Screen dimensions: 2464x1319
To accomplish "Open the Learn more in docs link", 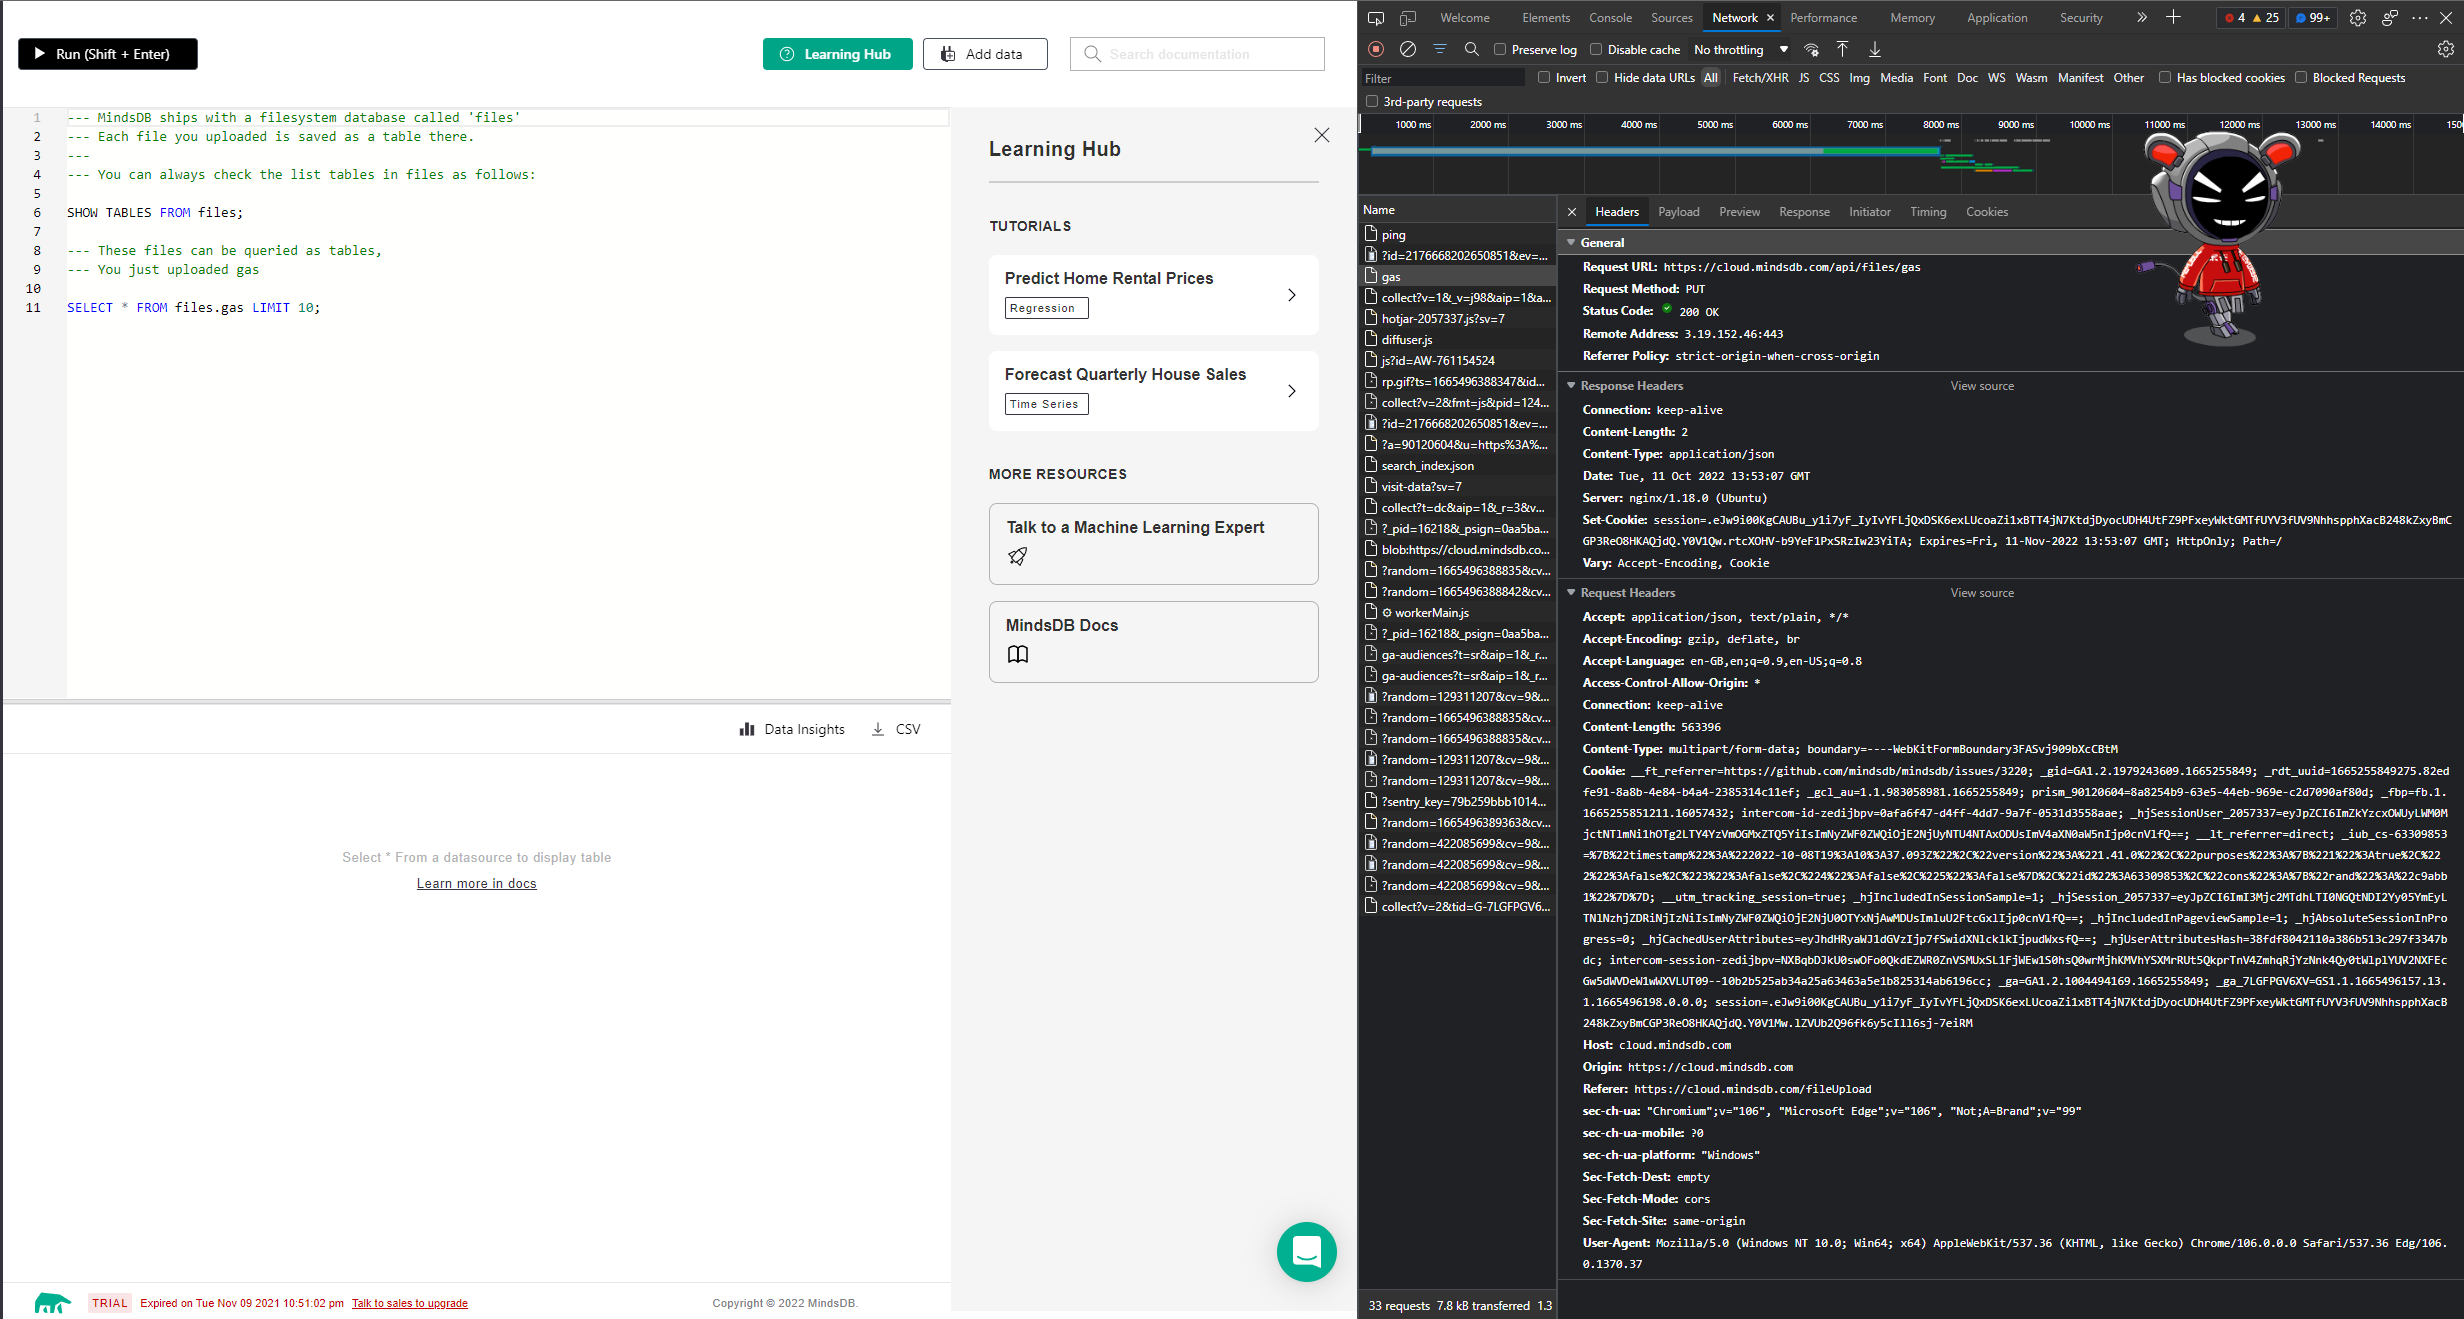I will tap(476, 883).
